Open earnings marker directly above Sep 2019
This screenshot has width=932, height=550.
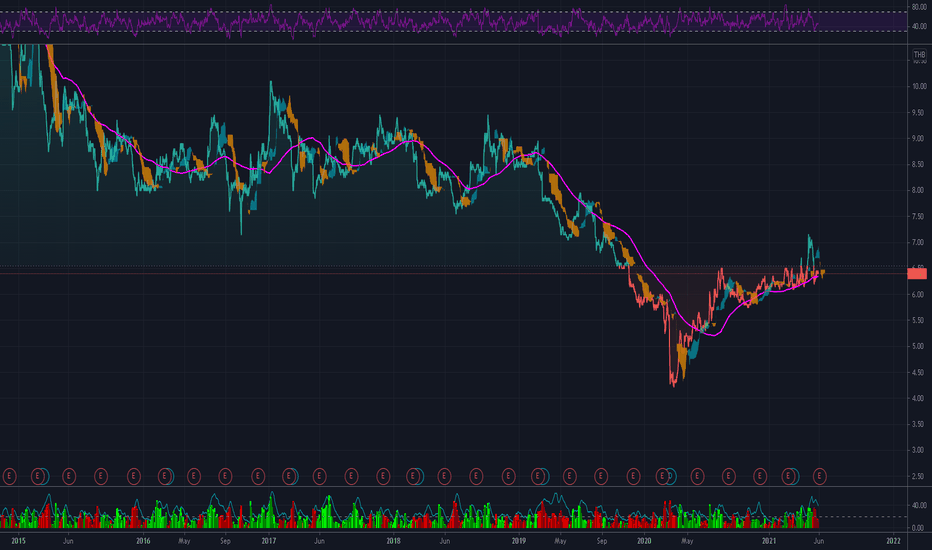pos(601,476)
